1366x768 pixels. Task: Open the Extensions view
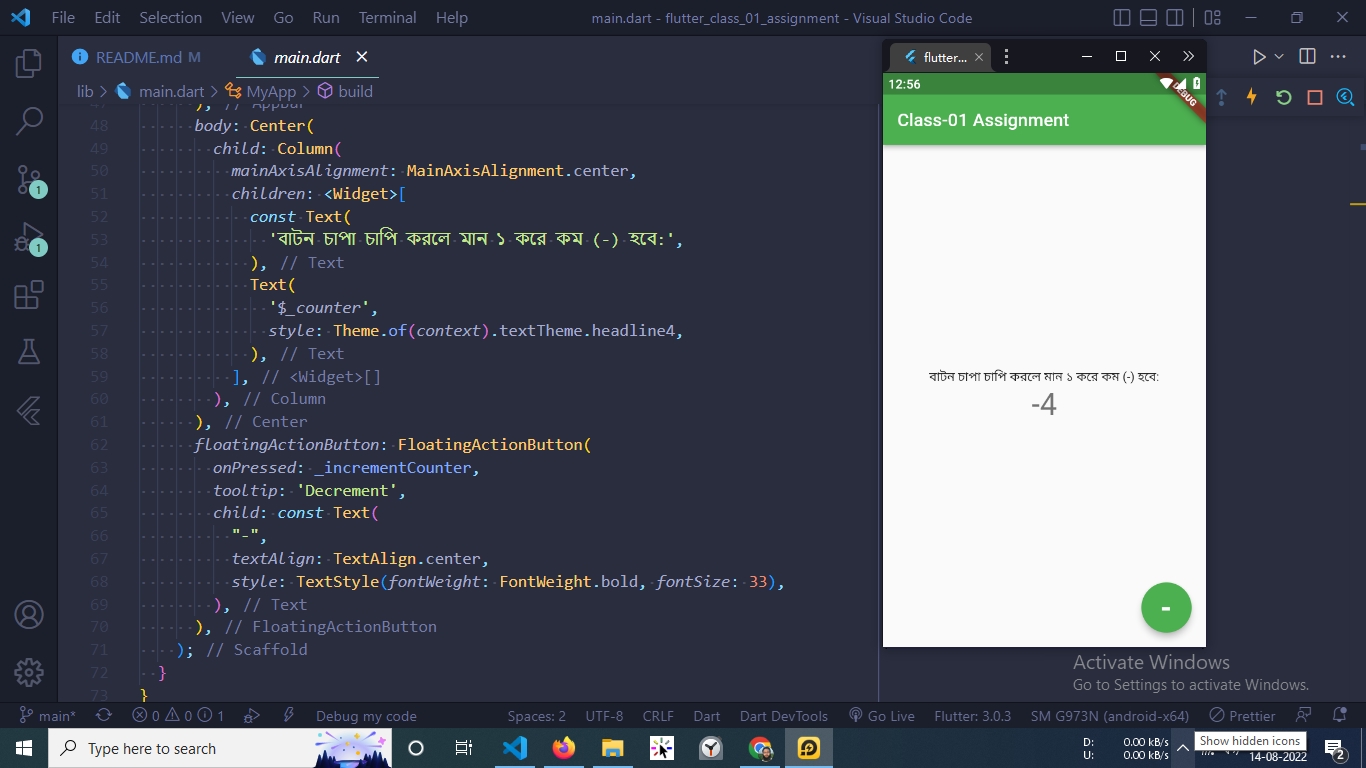tap(29, 295)
